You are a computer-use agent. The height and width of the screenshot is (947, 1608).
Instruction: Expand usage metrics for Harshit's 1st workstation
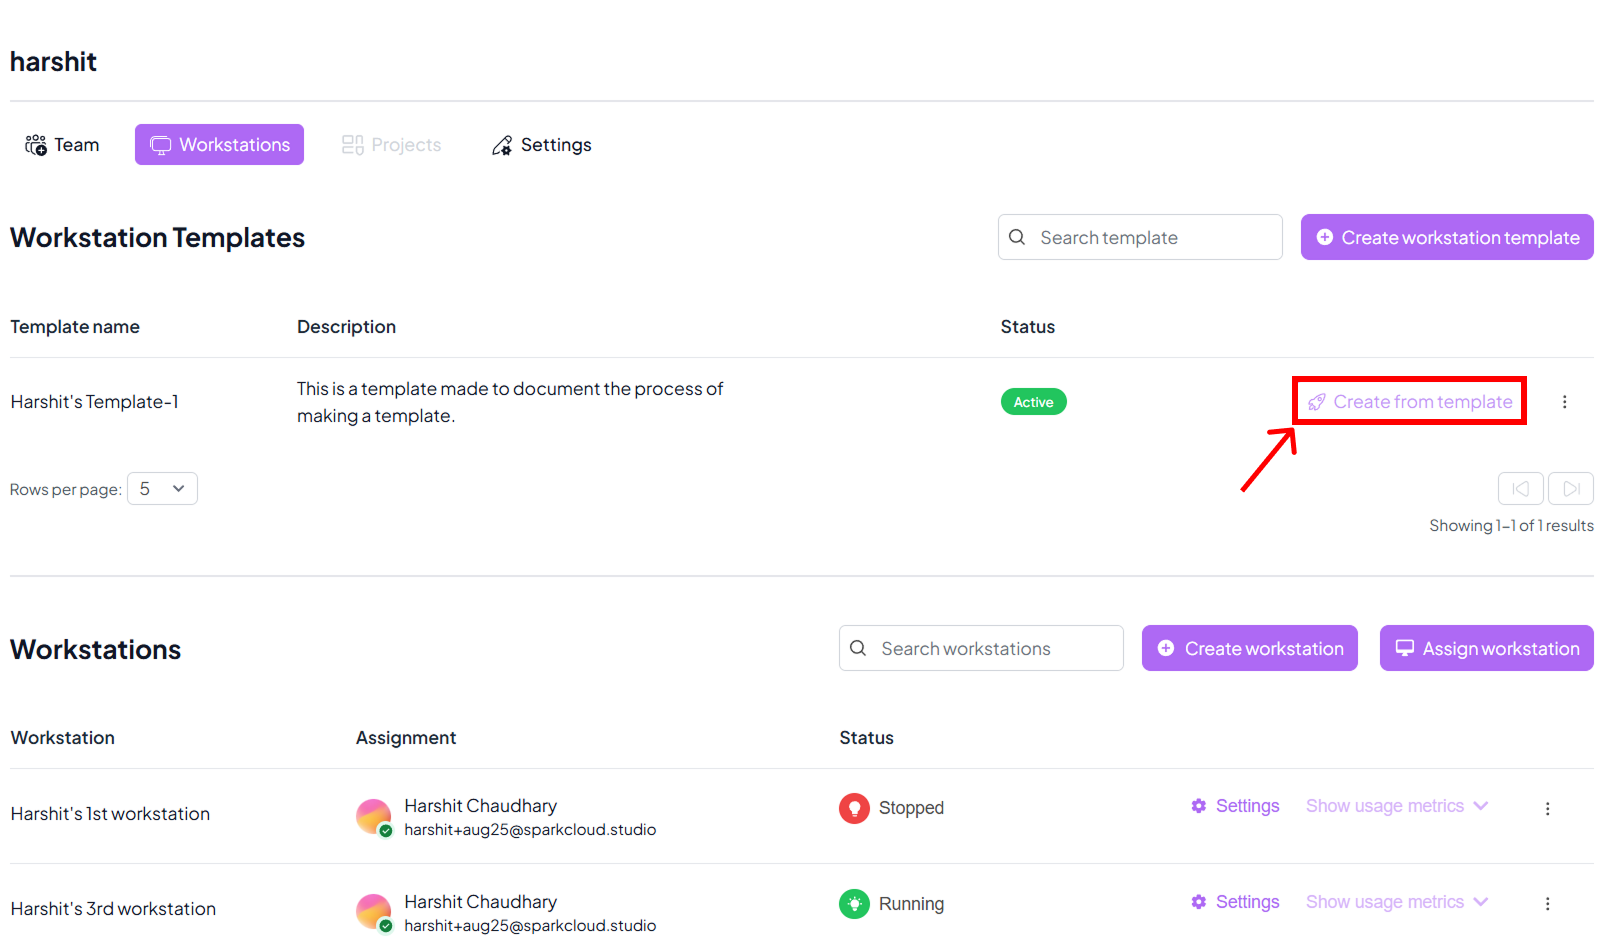(x=1396, y=806)
